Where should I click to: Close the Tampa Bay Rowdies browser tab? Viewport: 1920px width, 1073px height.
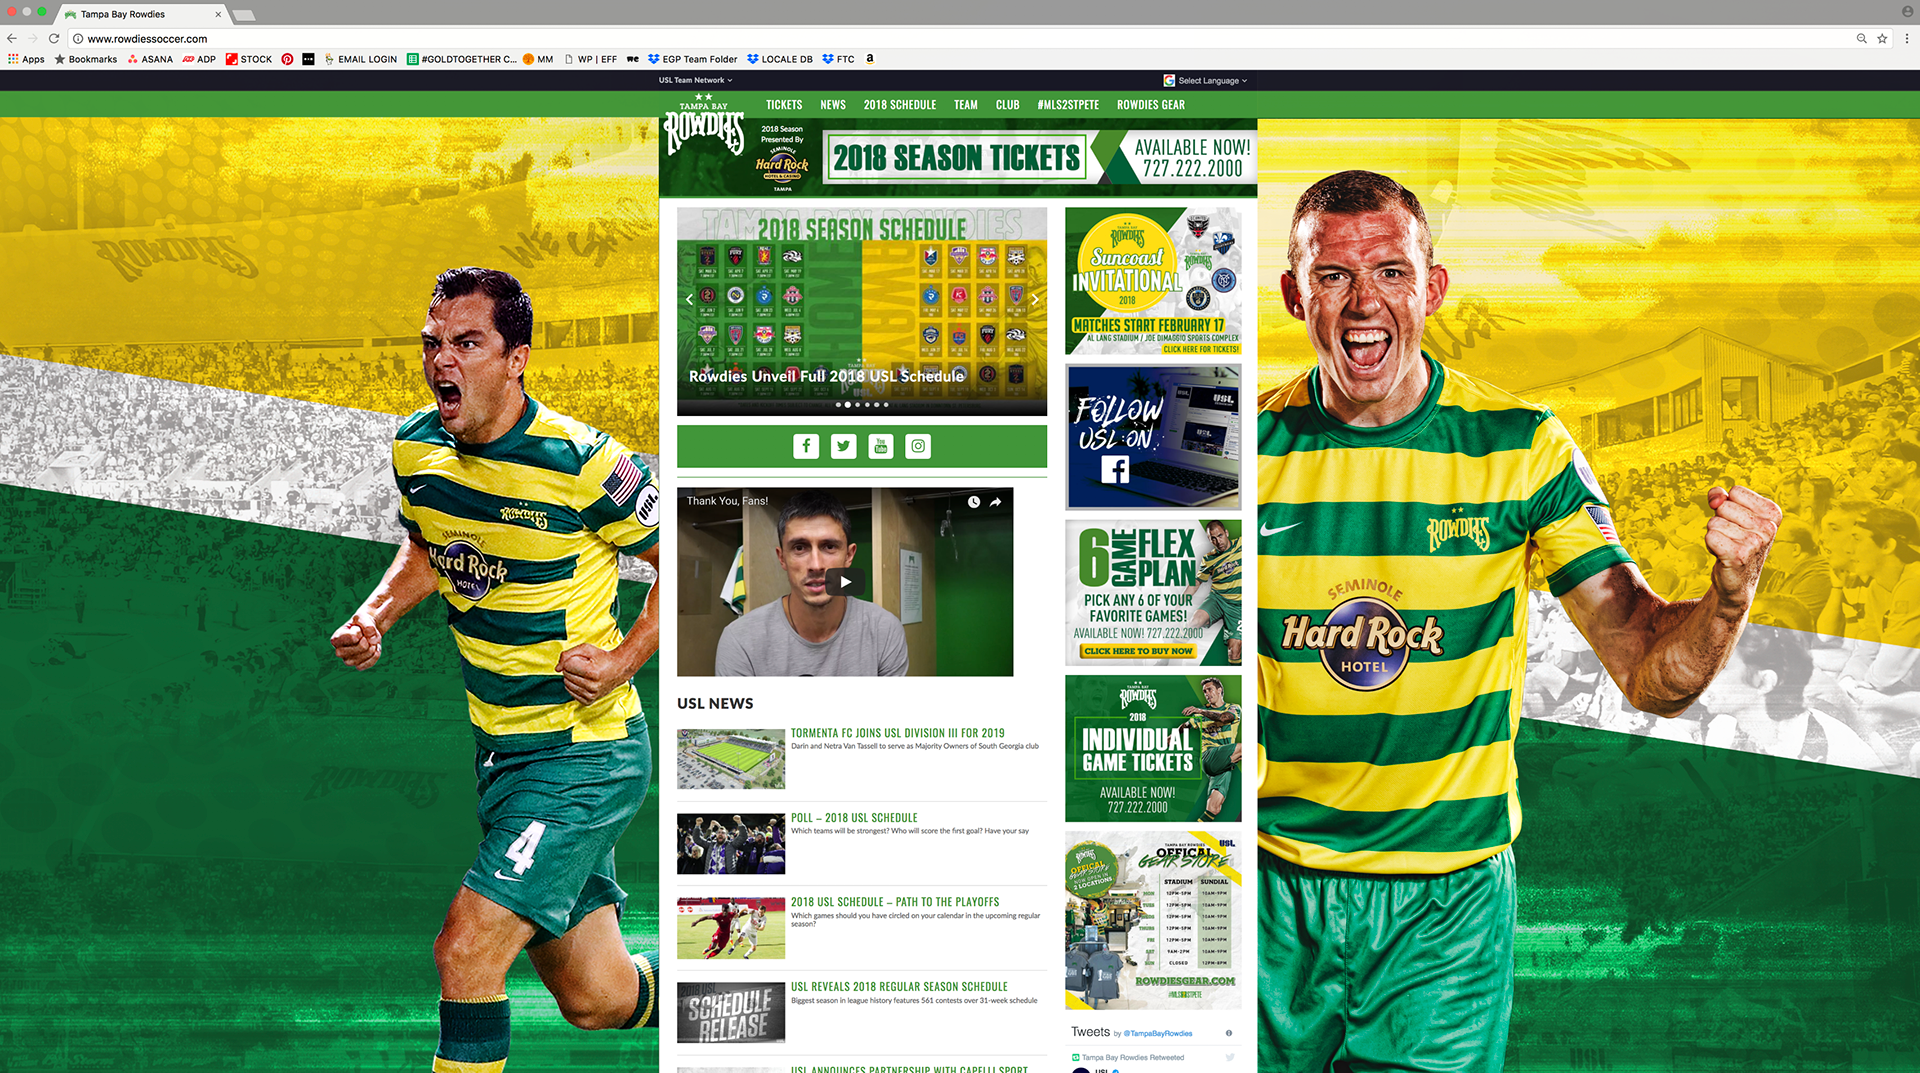[x=218, y=15]
